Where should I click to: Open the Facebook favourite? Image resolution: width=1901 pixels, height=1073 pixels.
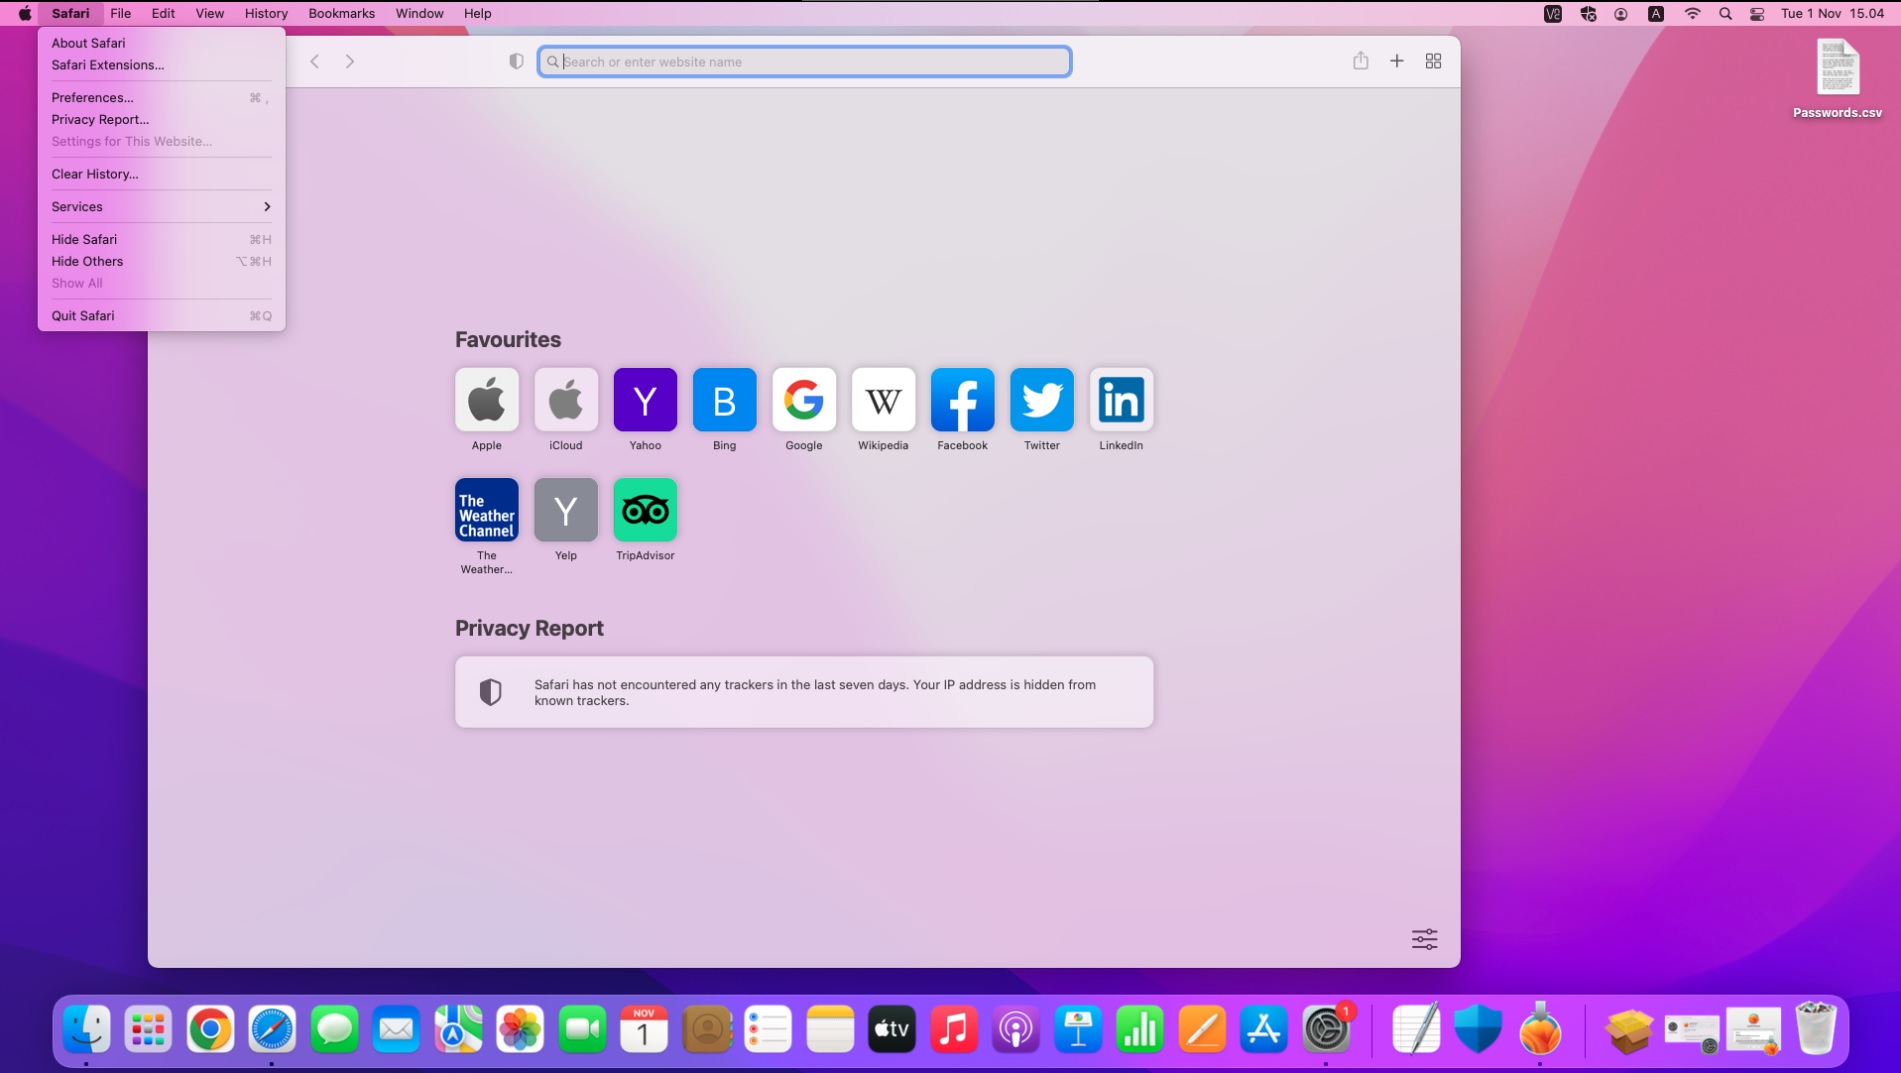[x=962, y=400]
